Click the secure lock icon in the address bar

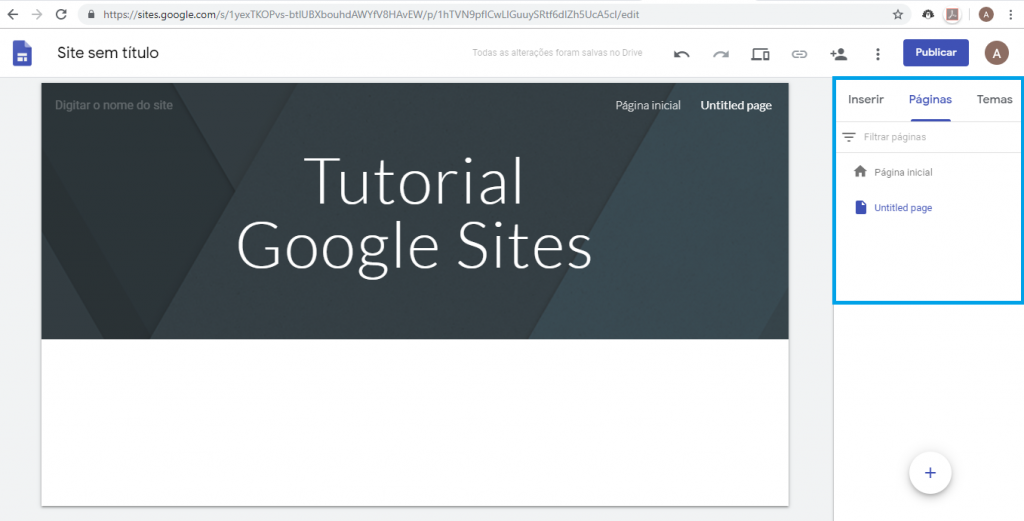[x=91, y=14]
